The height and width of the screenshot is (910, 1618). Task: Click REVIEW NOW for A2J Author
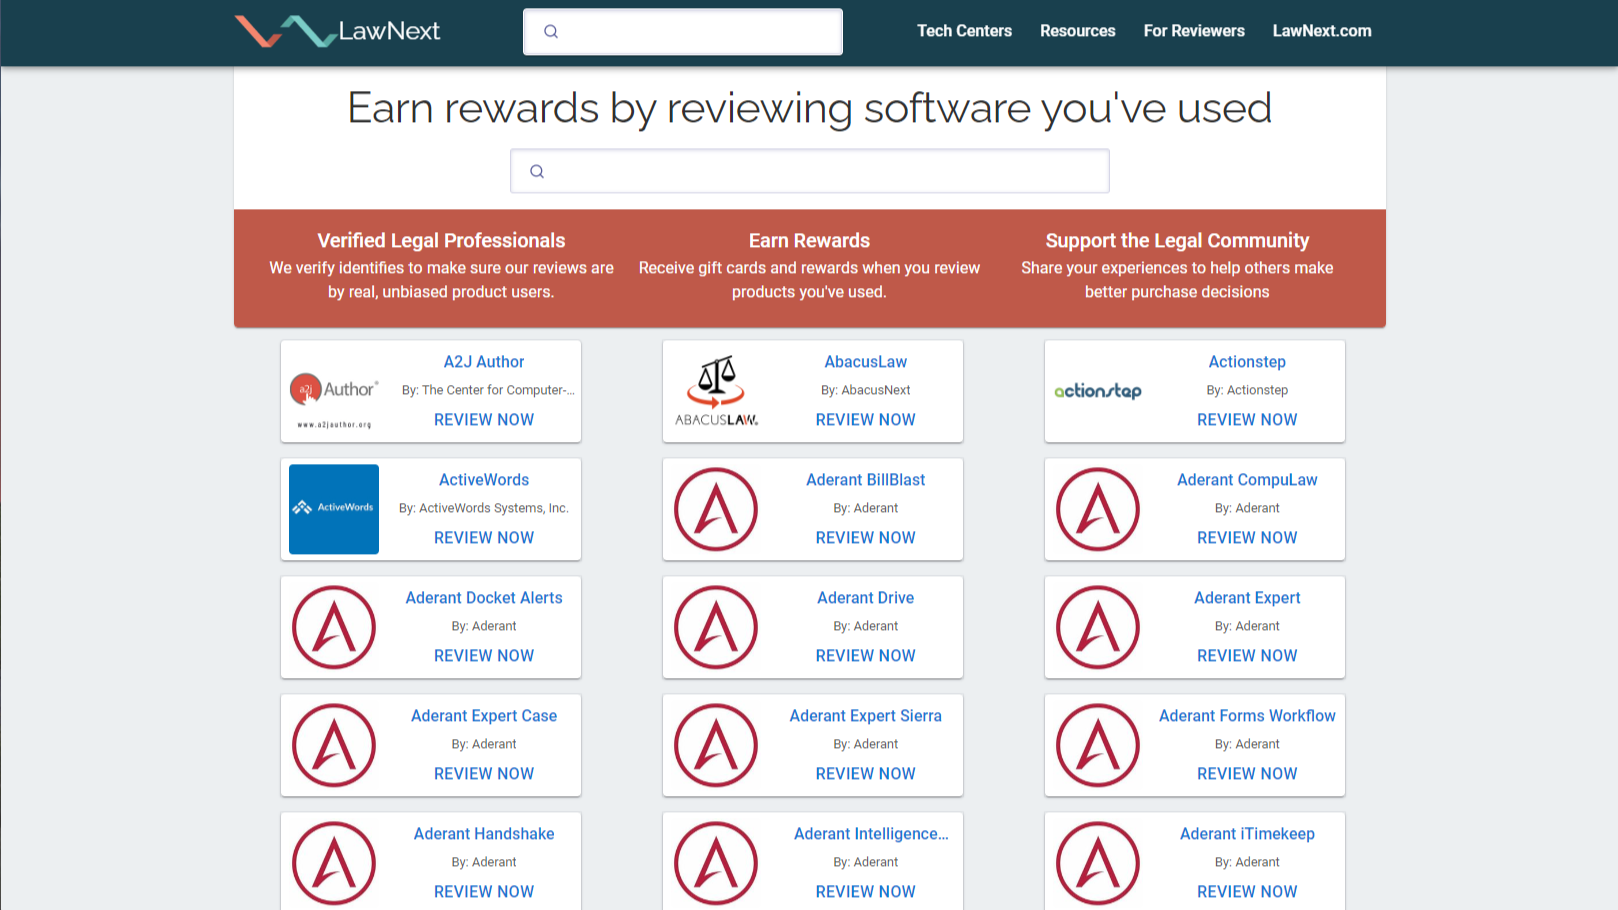pos(484,420)
